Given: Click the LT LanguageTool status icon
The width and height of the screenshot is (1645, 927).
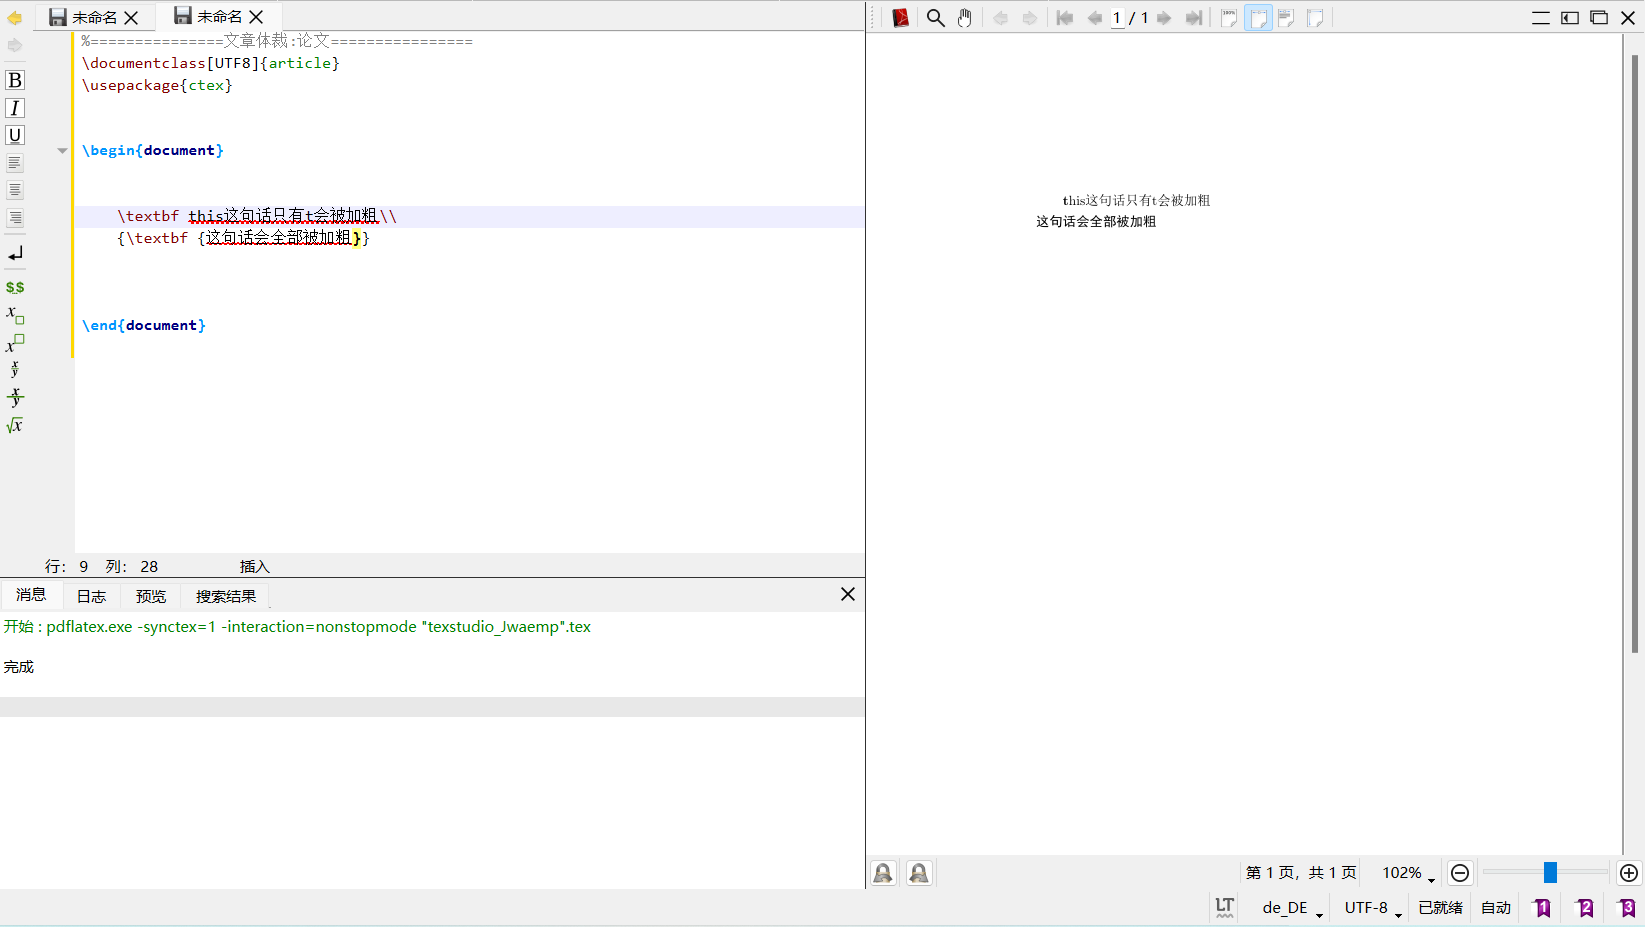Looking at the screenshot, I should 1225,907.
